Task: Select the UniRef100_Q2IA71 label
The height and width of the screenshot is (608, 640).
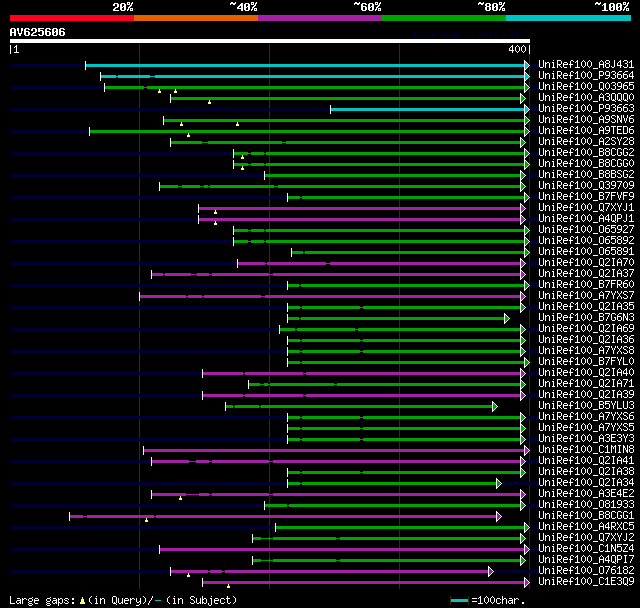Action: 586,384
